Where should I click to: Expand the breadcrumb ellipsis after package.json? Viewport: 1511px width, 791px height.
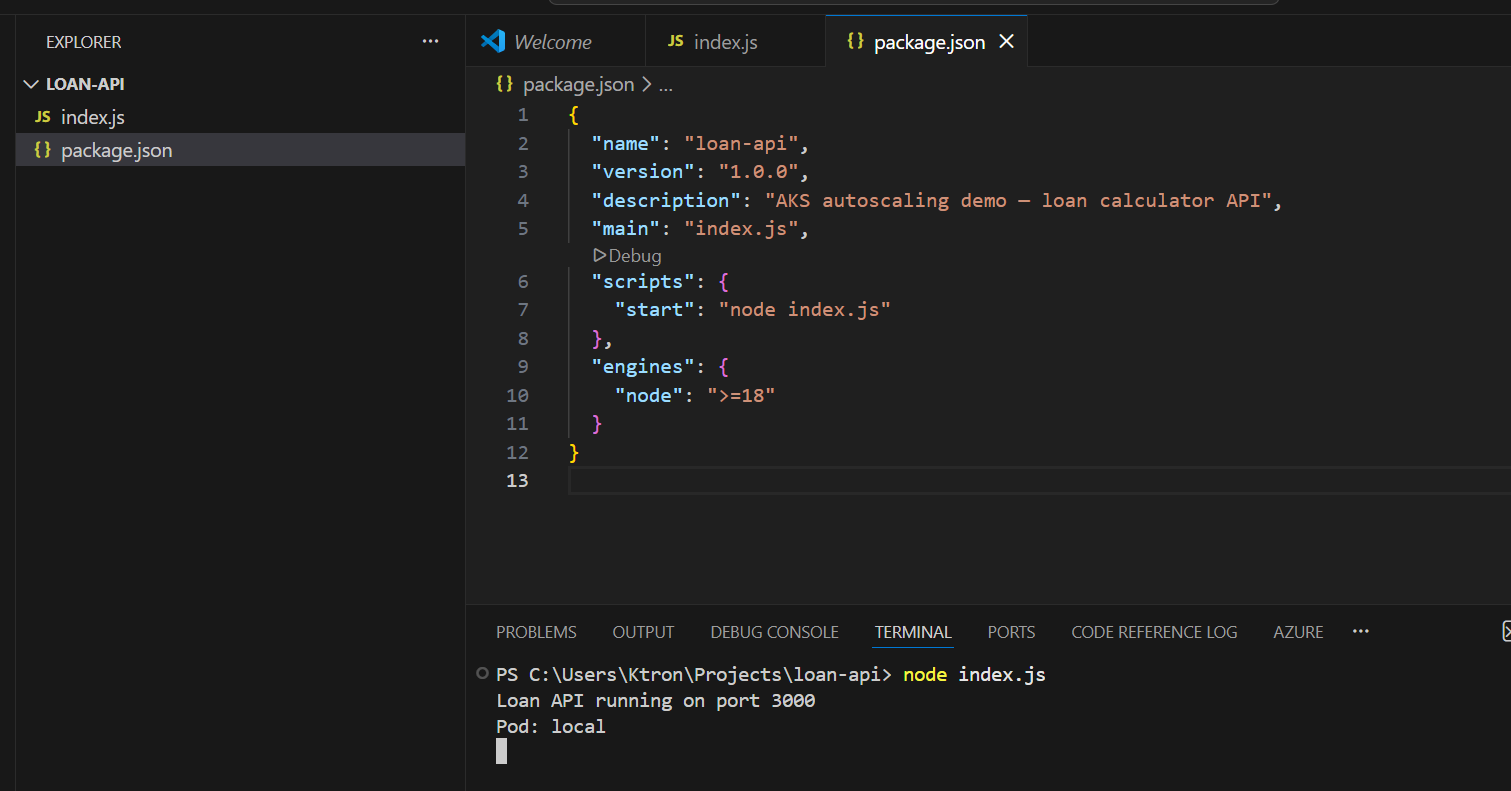(665, 85)
